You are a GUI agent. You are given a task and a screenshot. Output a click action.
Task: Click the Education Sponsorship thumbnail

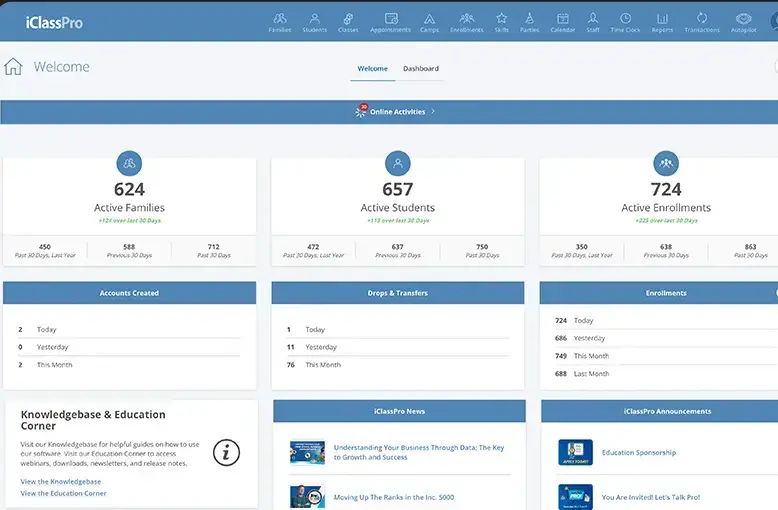click(x=575, y=452)
